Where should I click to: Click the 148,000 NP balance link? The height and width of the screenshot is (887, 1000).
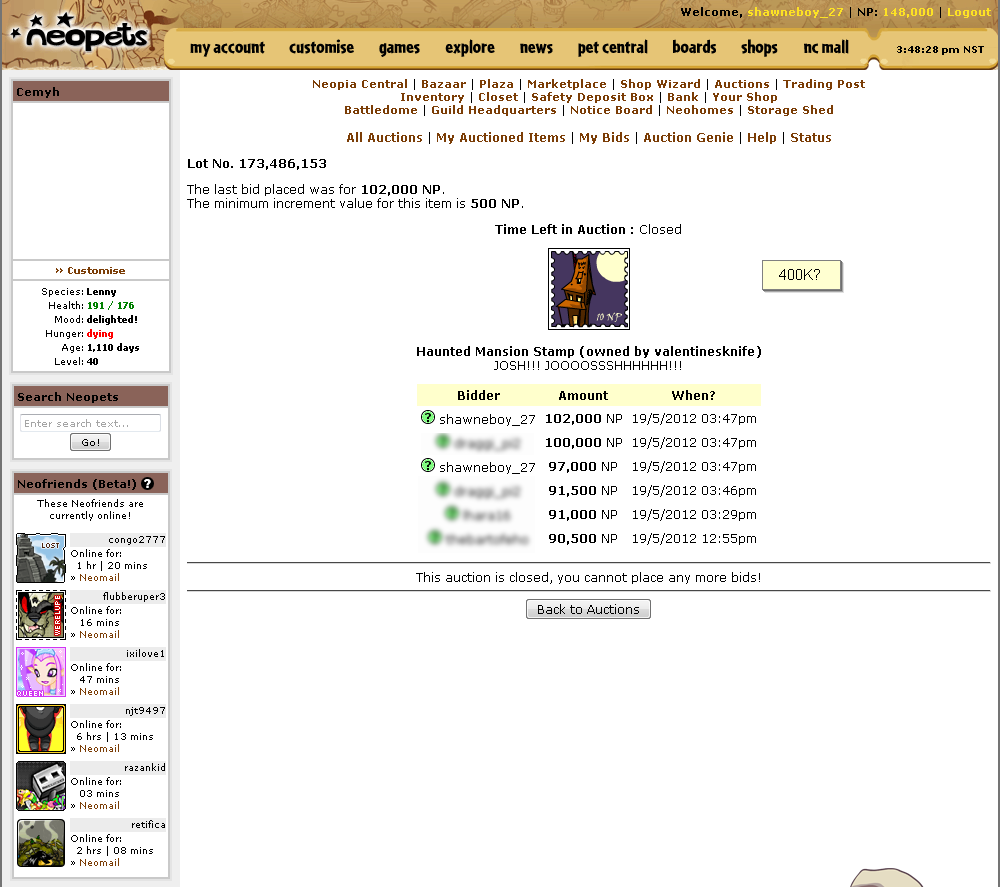coord(908,12)
